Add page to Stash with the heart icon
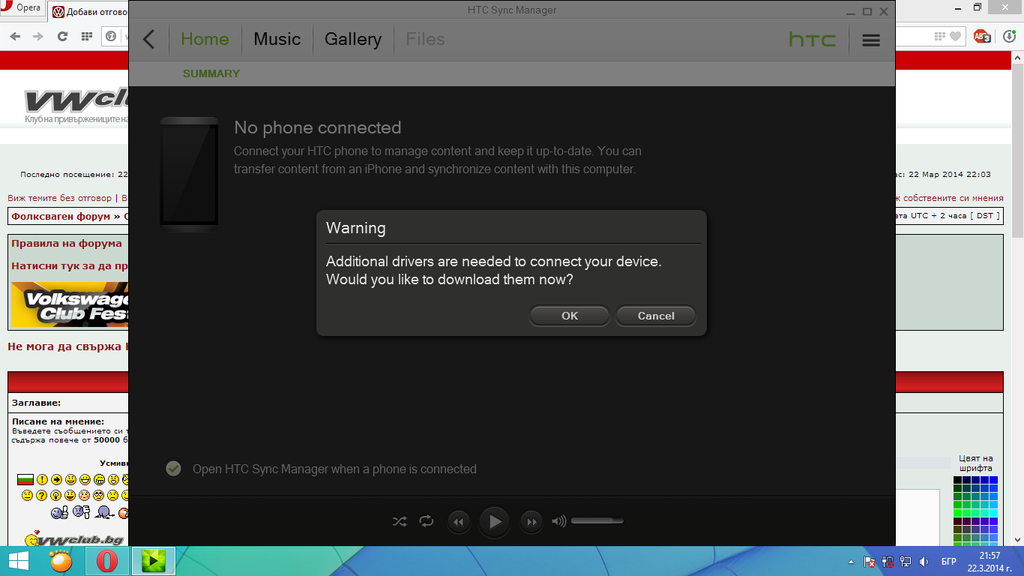Image resolution: width=1024 pixels, height=576 pixels. click(x=955, y=37)
